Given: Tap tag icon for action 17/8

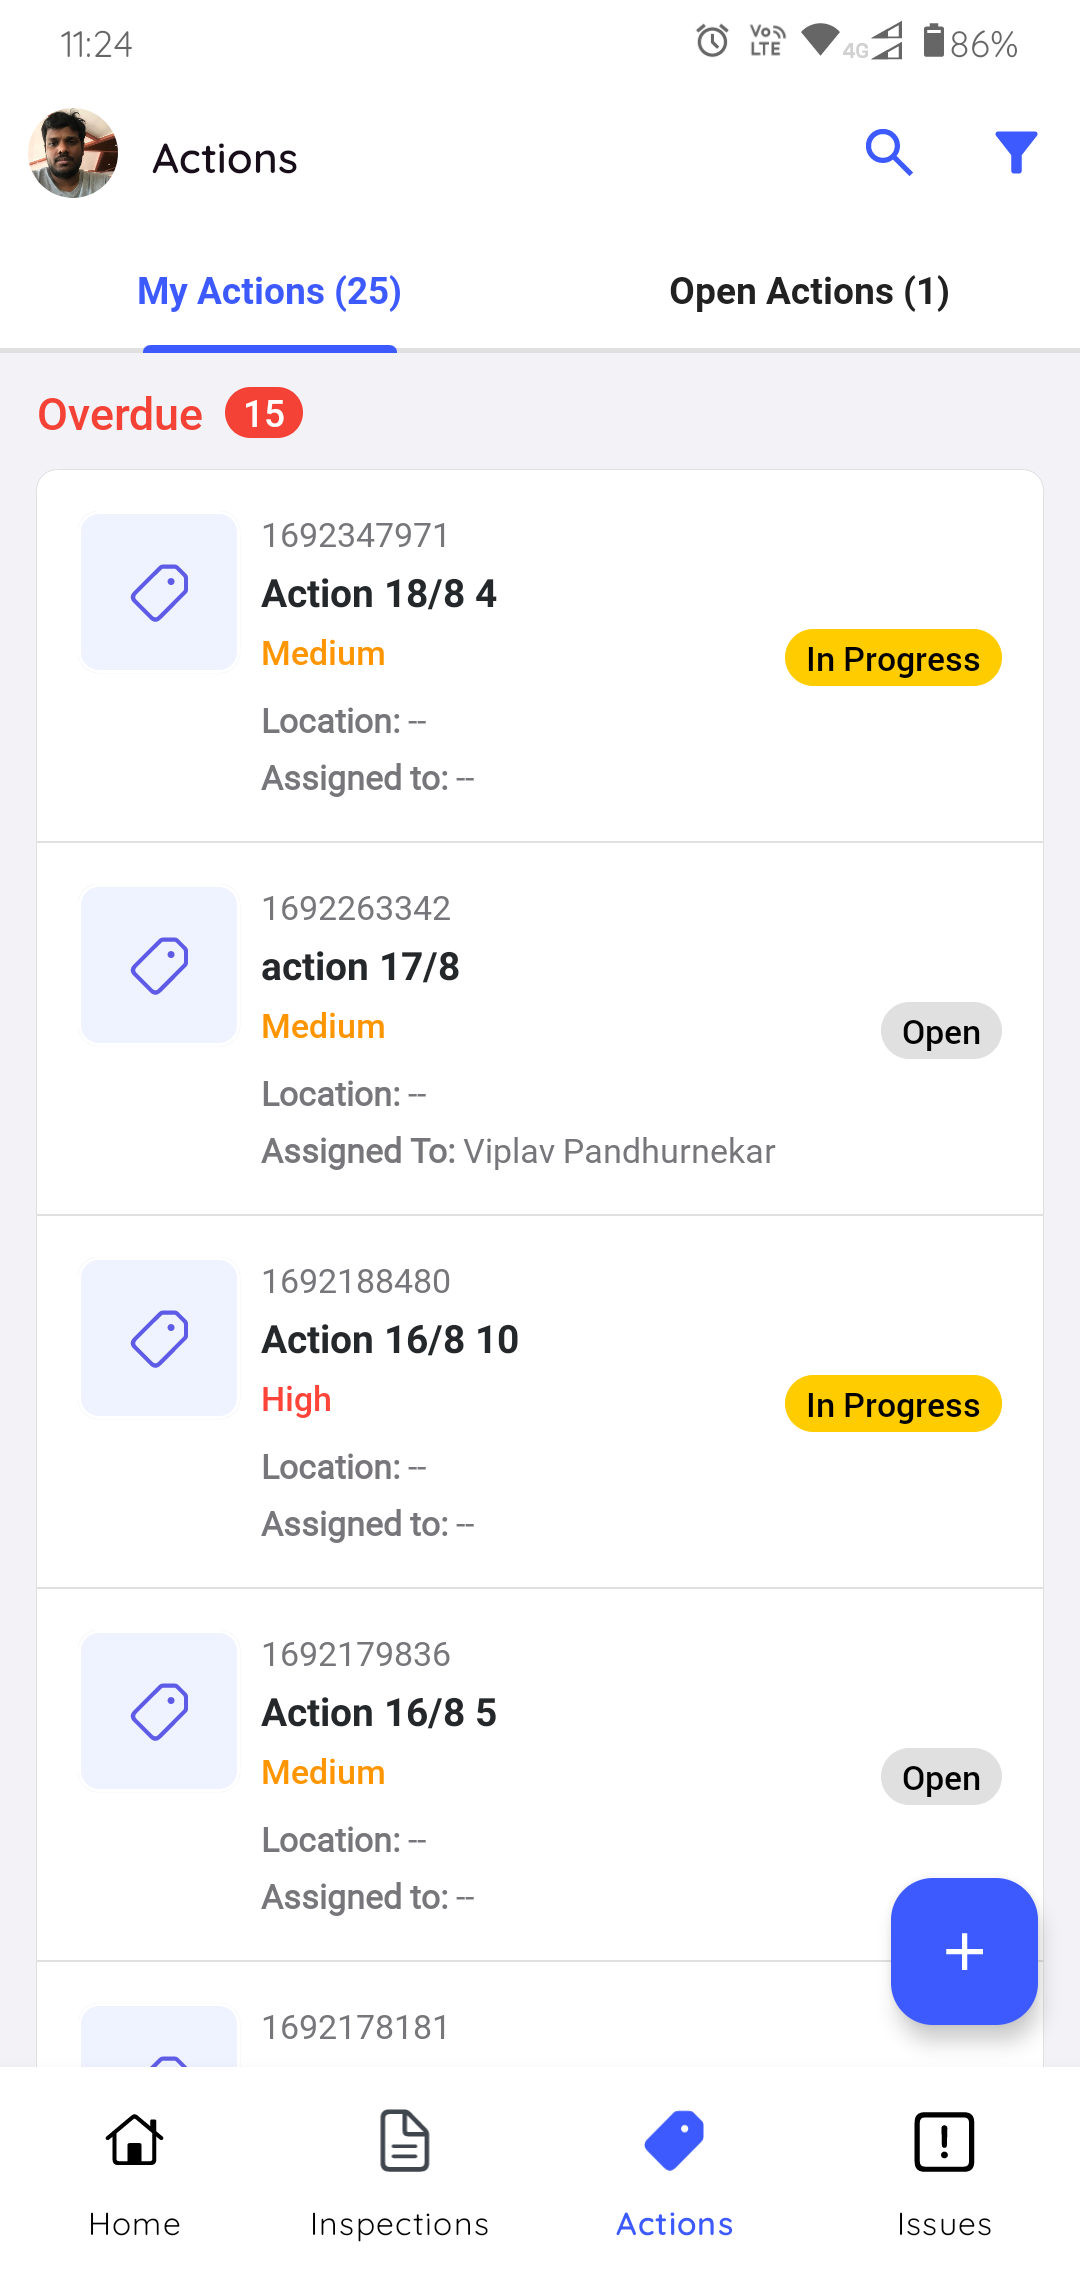Looking at the screenshot, I should pos(159,965).
